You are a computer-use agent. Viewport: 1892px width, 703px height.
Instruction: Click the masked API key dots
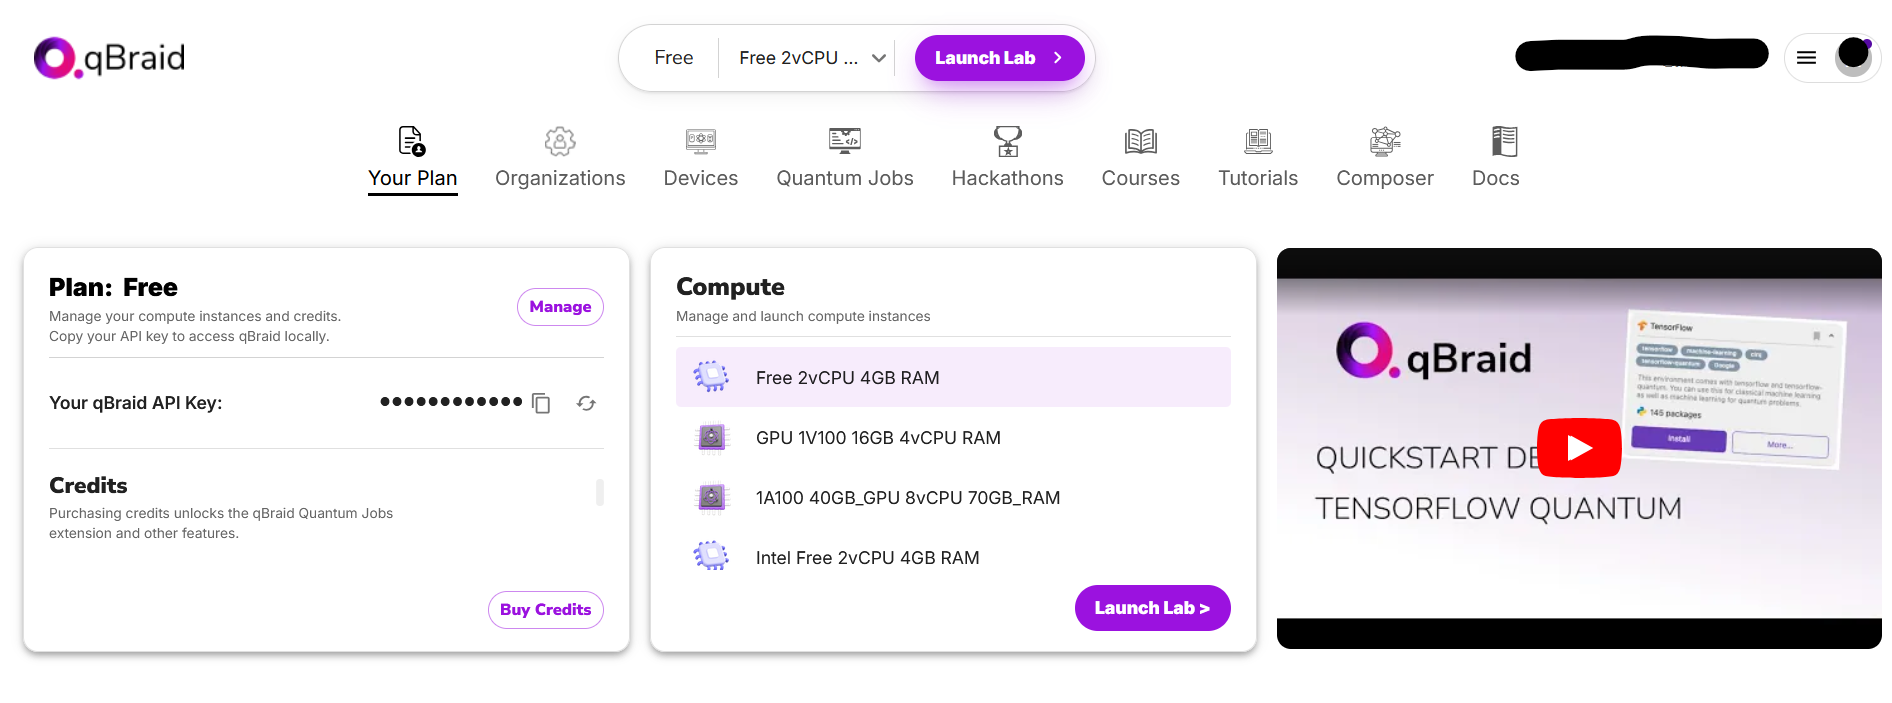pos(451,402)
